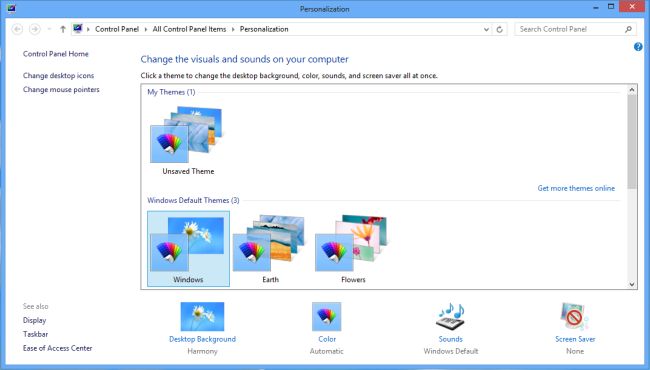Click the search magnifier icon

[x=628, y=29]
